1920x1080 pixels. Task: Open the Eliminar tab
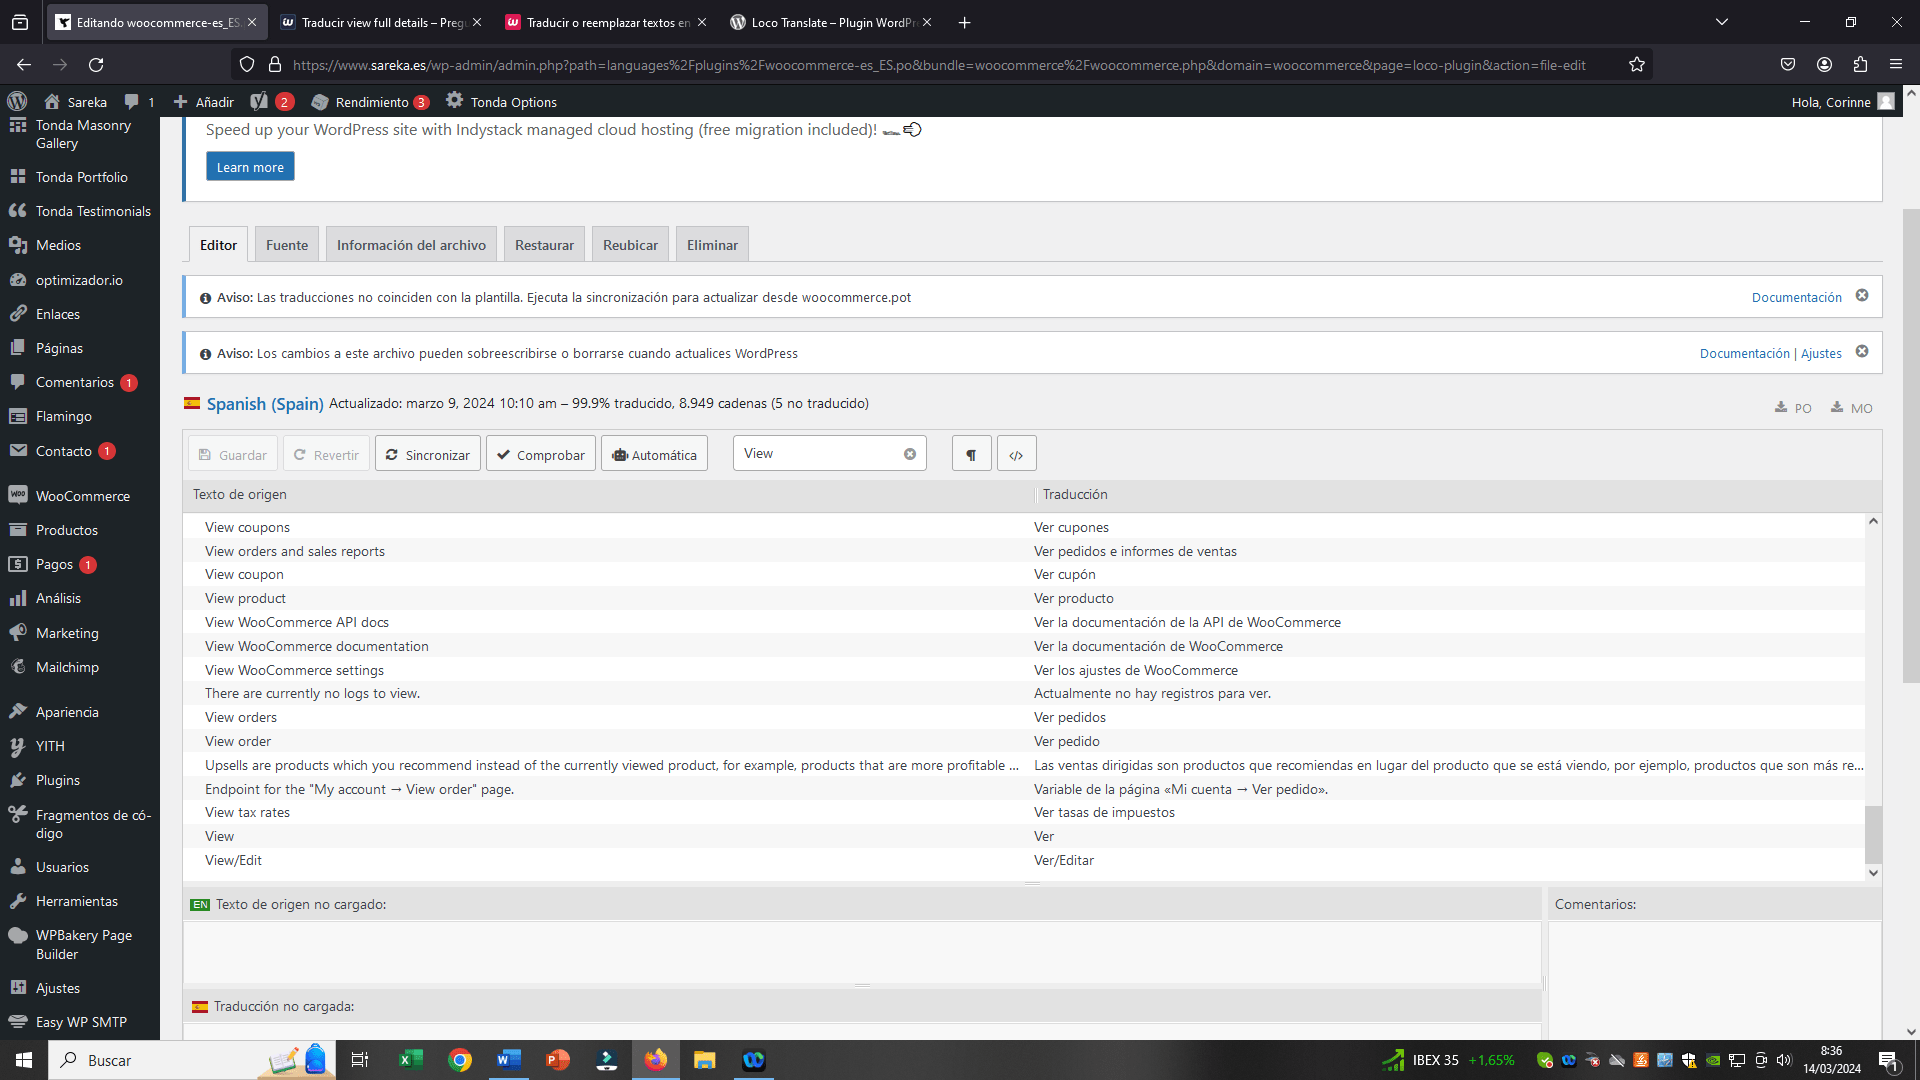(712, 245)
